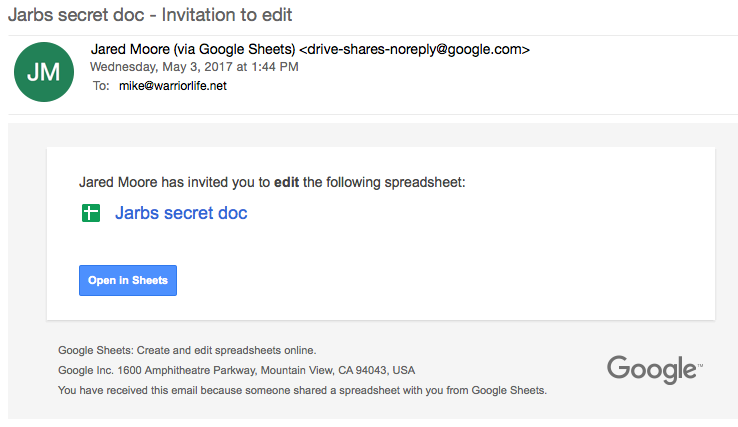
Task: Click the email subject line heading
Action: coord(150,15)
